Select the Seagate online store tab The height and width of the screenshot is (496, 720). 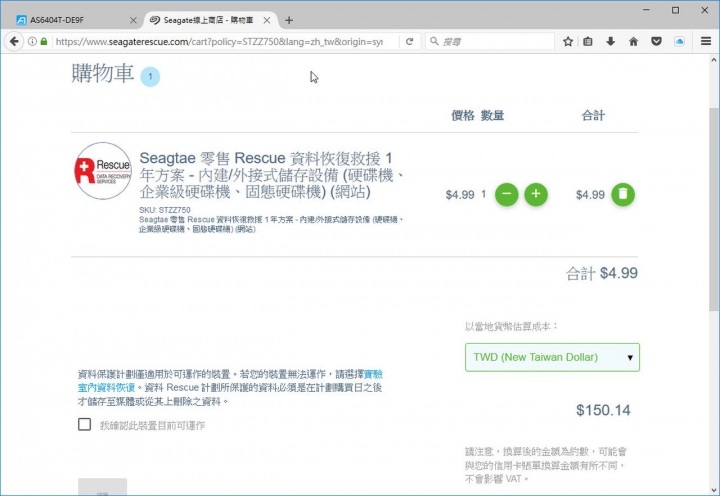coord(208,20)
